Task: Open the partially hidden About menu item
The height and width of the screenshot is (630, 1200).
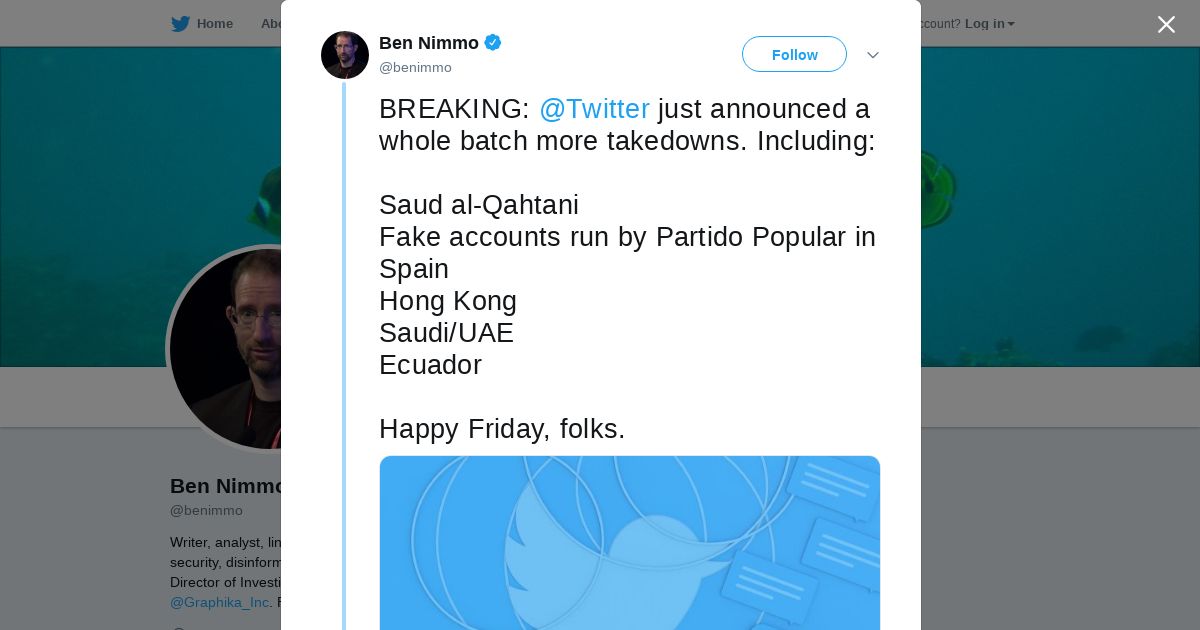Action: click(x=270, y=24)
